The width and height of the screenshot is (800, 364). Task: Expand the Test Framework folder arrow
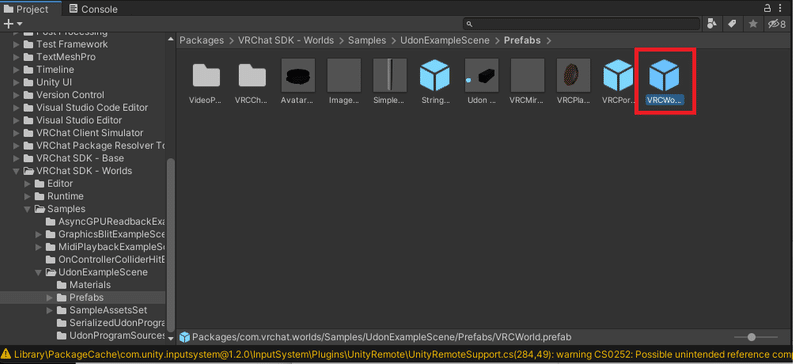tap(16, 44)
